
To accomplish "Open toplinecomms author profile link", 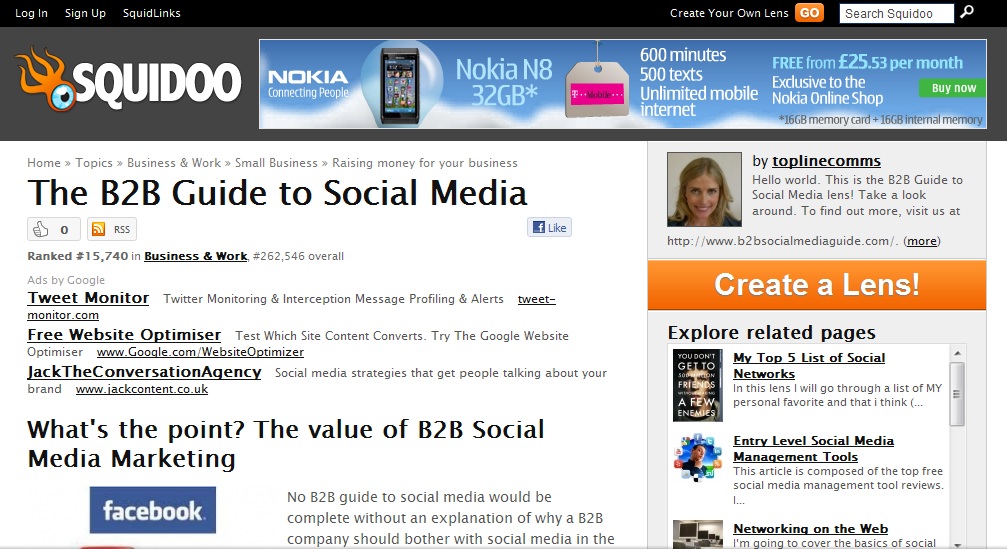I will (x=827, y=161).
